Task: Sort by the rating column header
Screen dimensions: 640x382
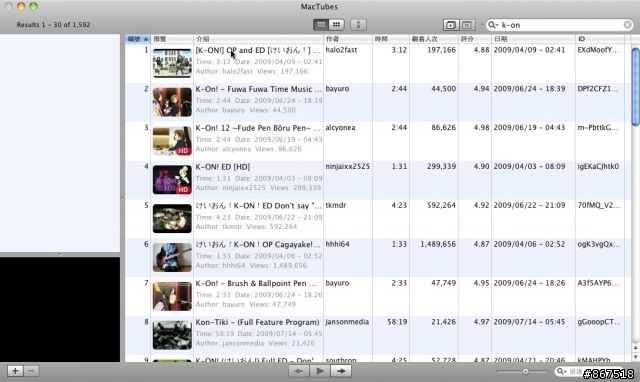Action: click(474, 39)
